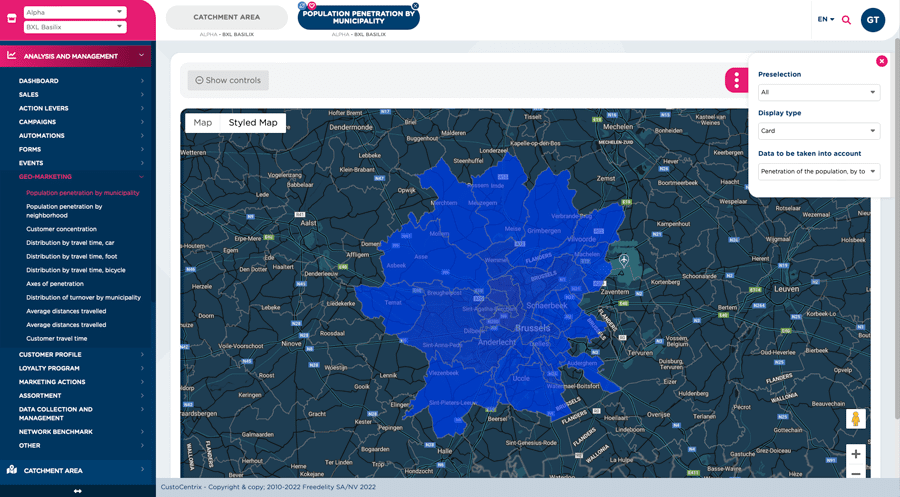Open Customer concentration in sidebar
Viewport: 900px width, 497px height.
(x=61, y=229)
